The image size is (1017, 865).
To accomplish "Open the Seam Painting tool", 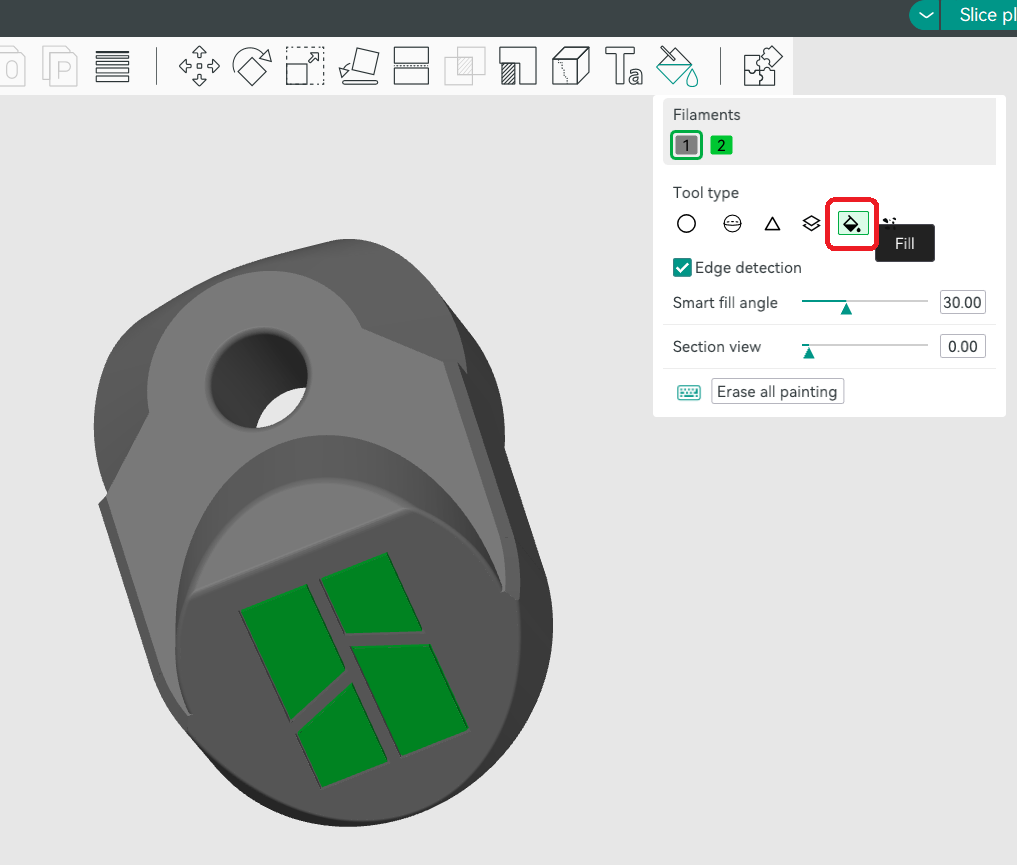I will click(x=571, y=66).
